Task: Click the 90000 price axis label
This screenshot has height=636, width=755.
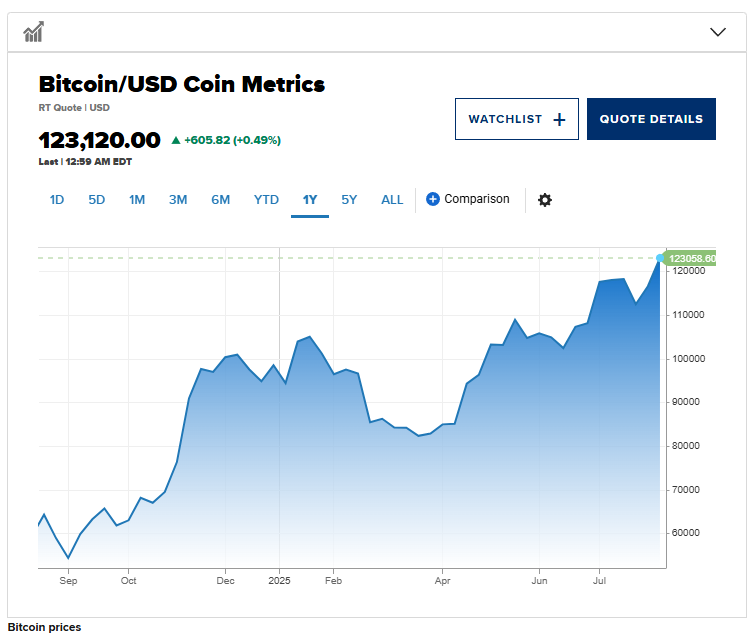Action: tap(686, 402)
